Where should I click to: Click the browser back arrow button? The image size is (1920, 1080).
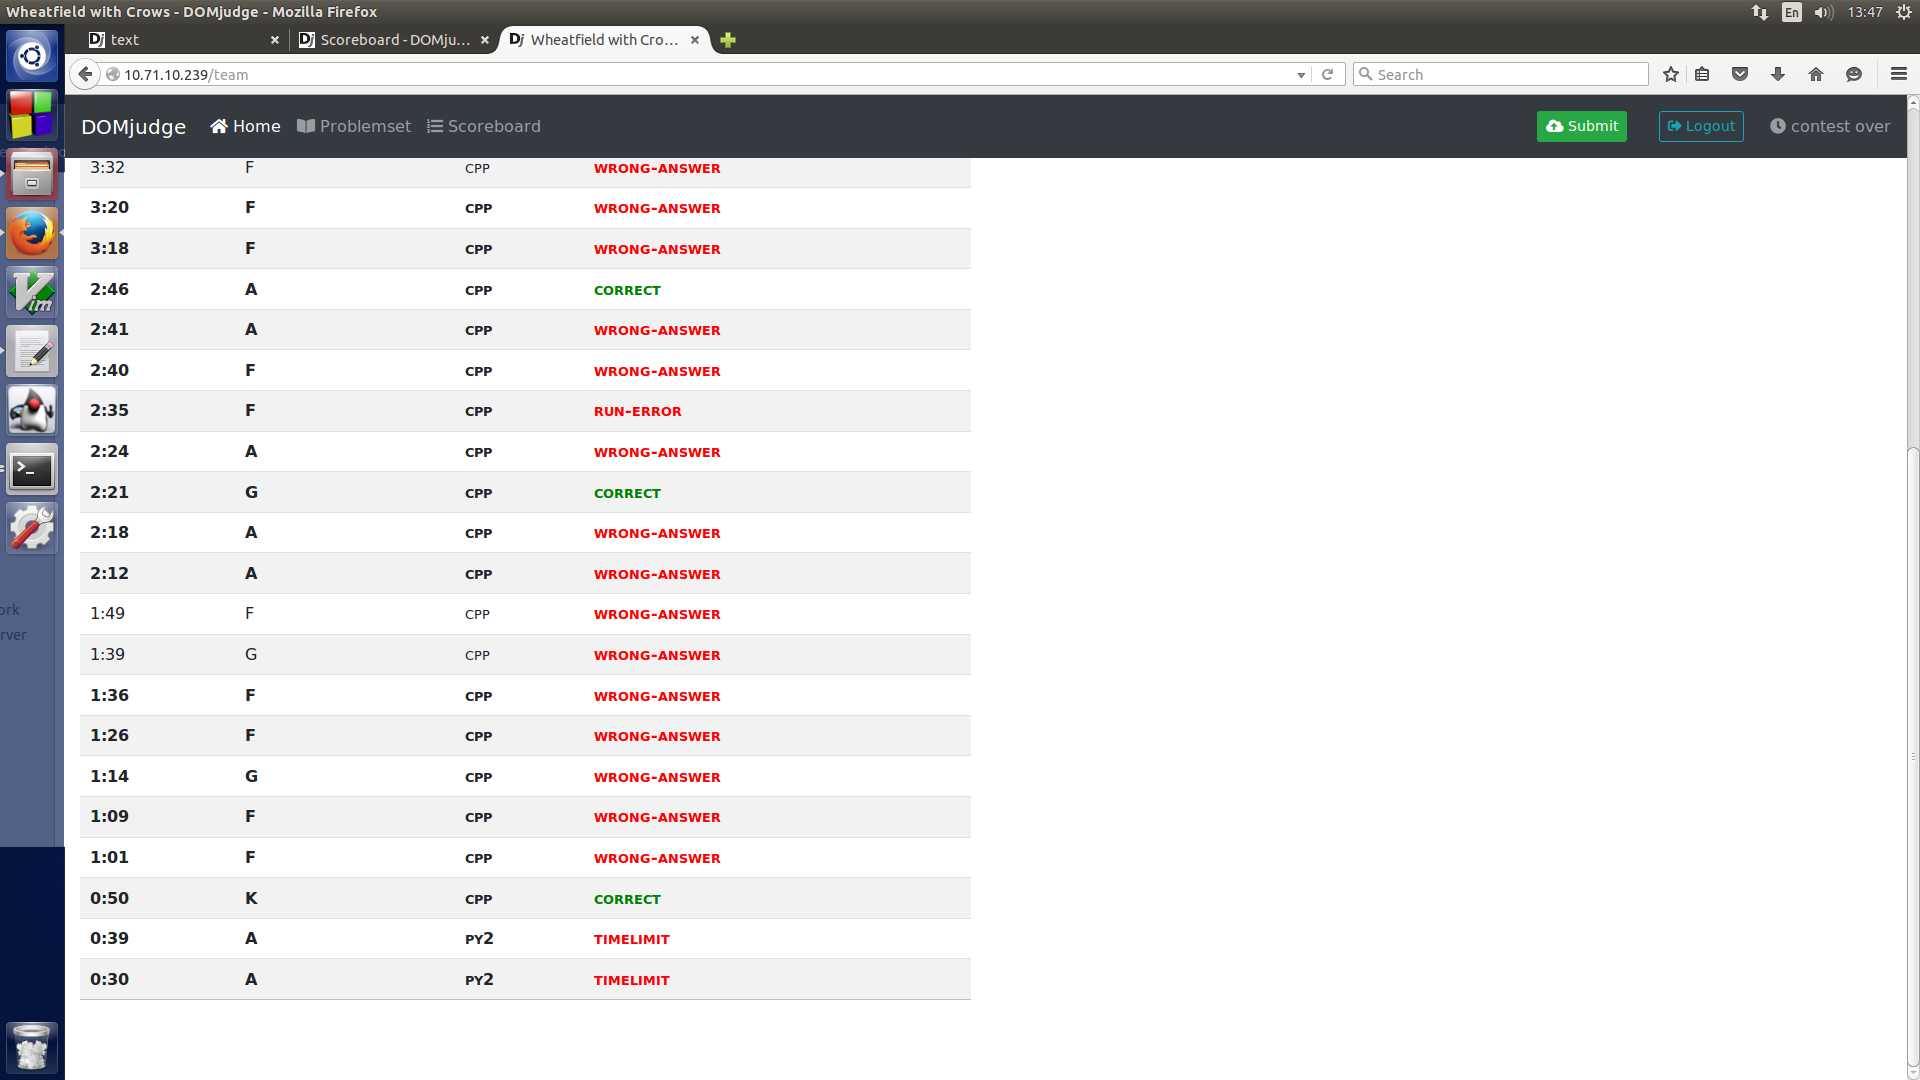pos(85,74)
